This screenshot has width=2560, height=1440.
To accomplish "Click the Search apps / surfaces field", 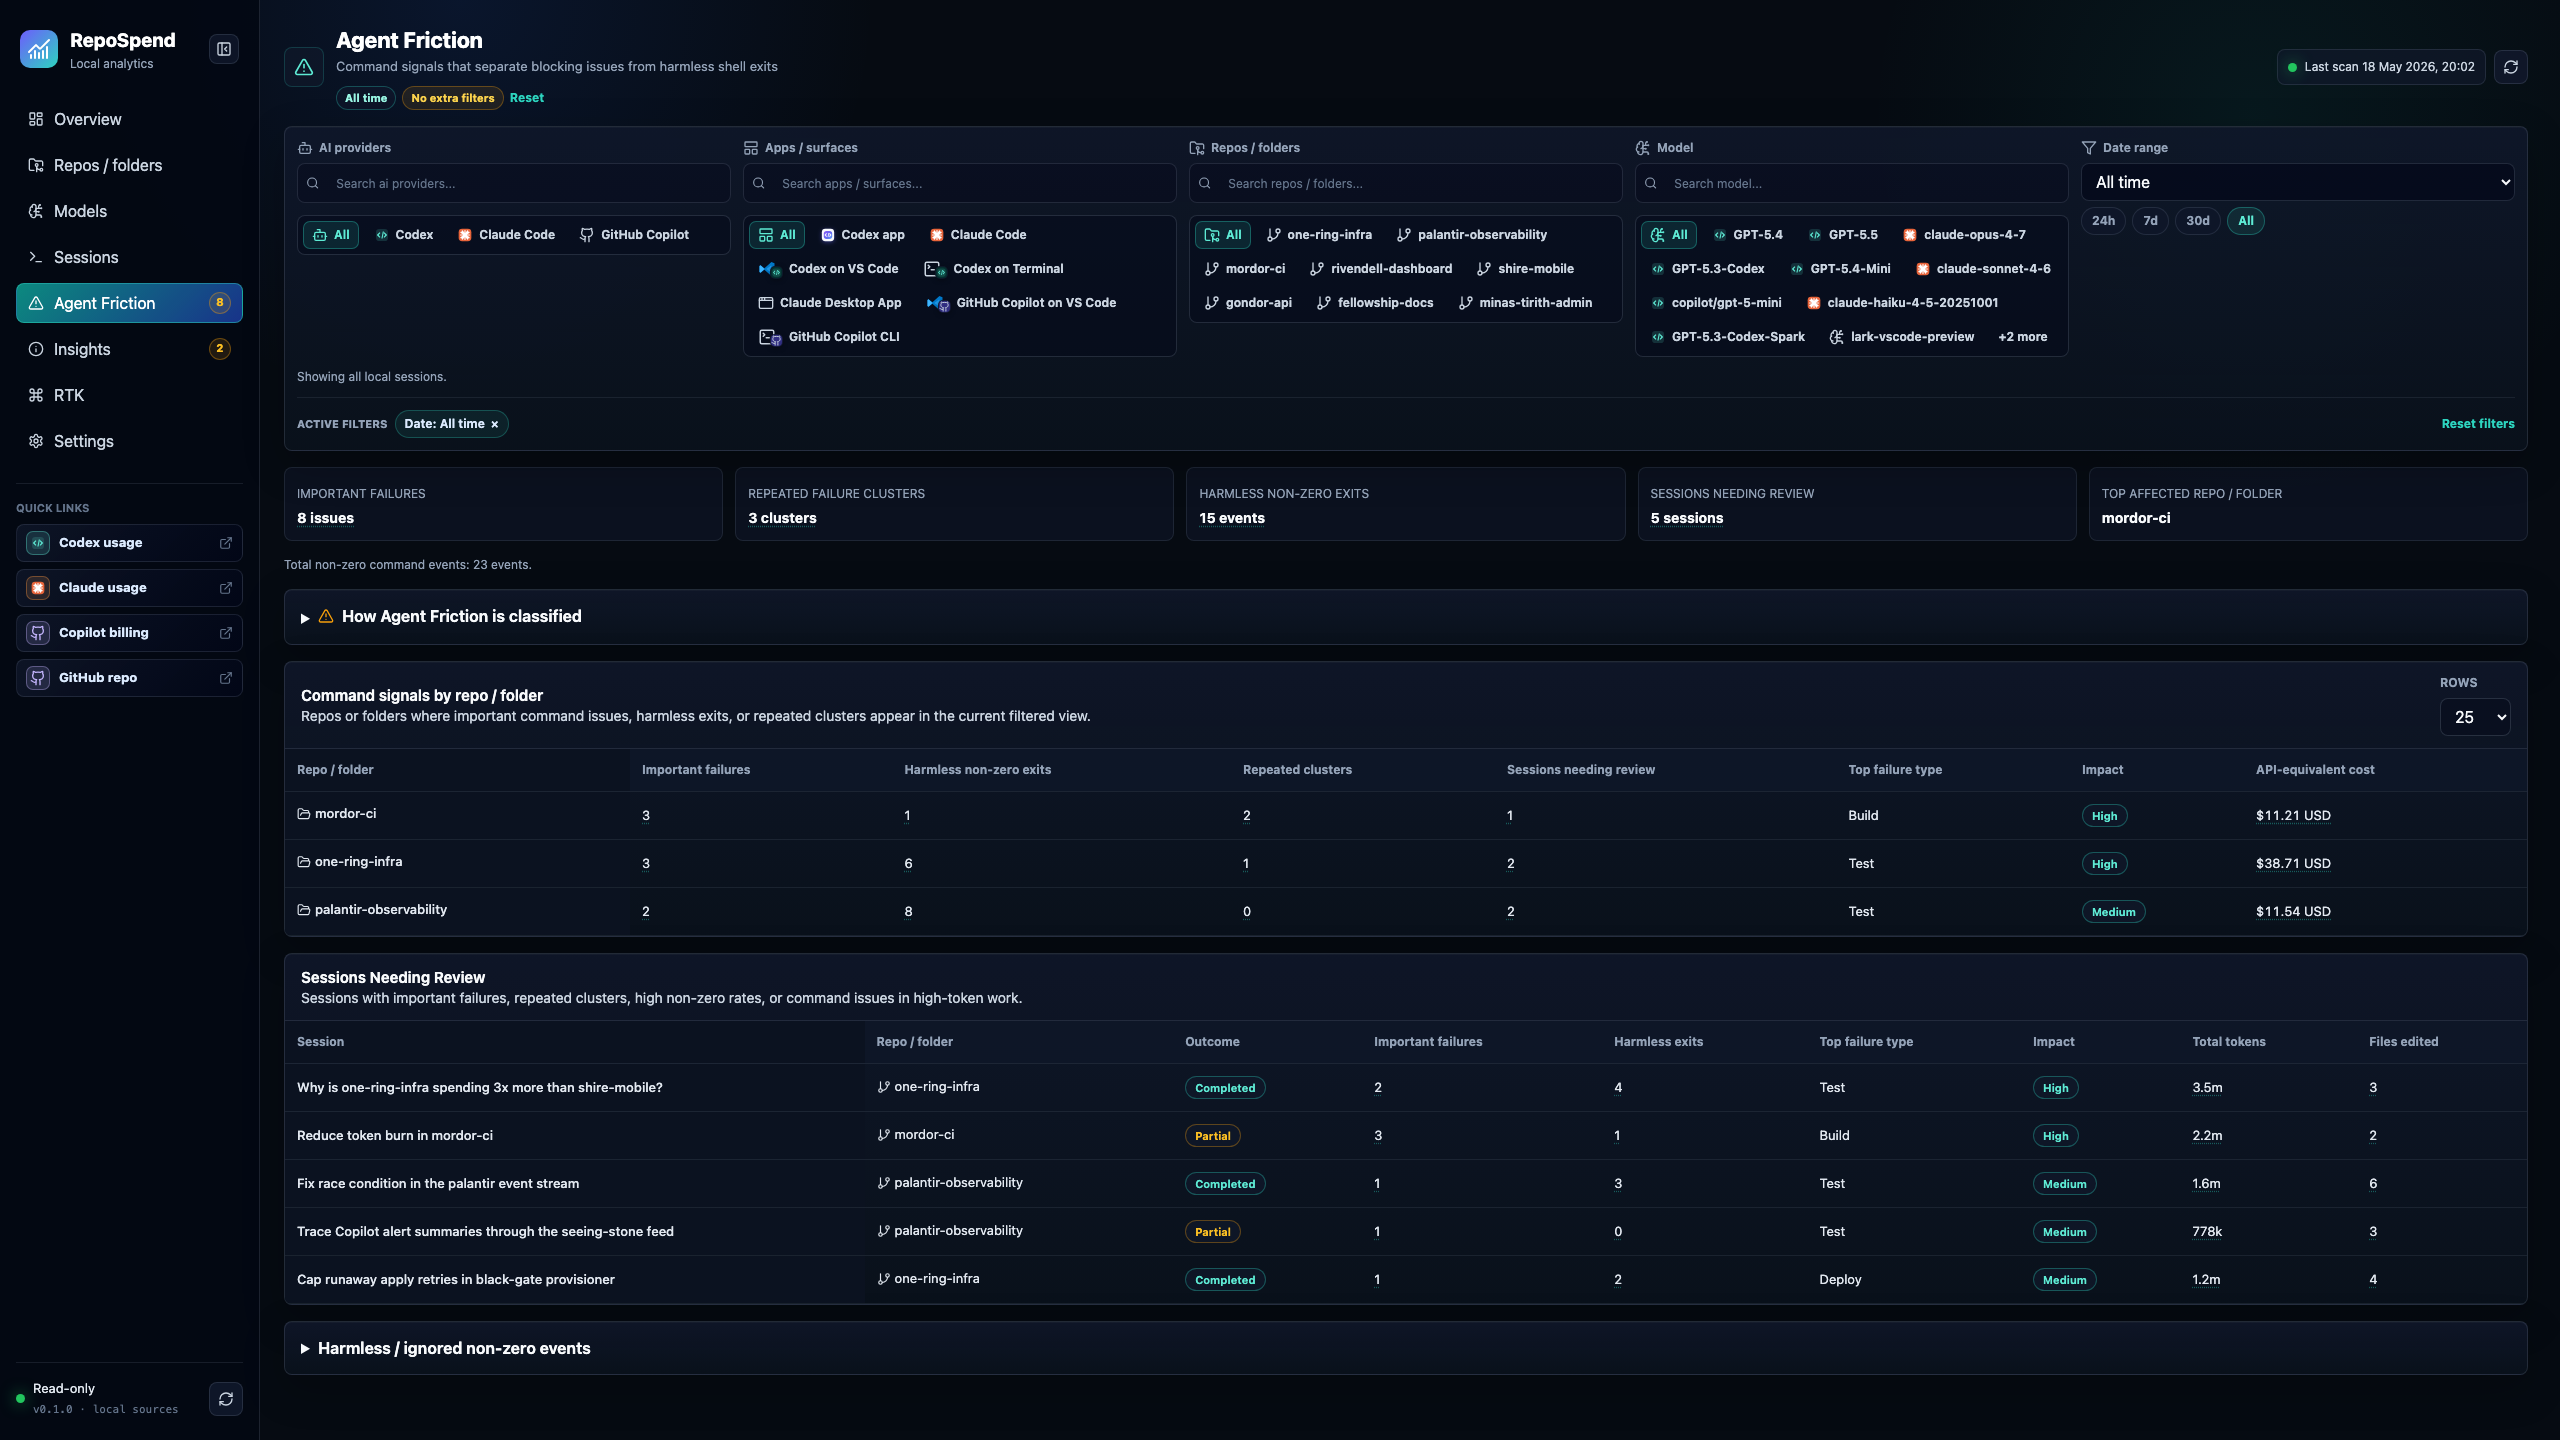I will [960, 184].
